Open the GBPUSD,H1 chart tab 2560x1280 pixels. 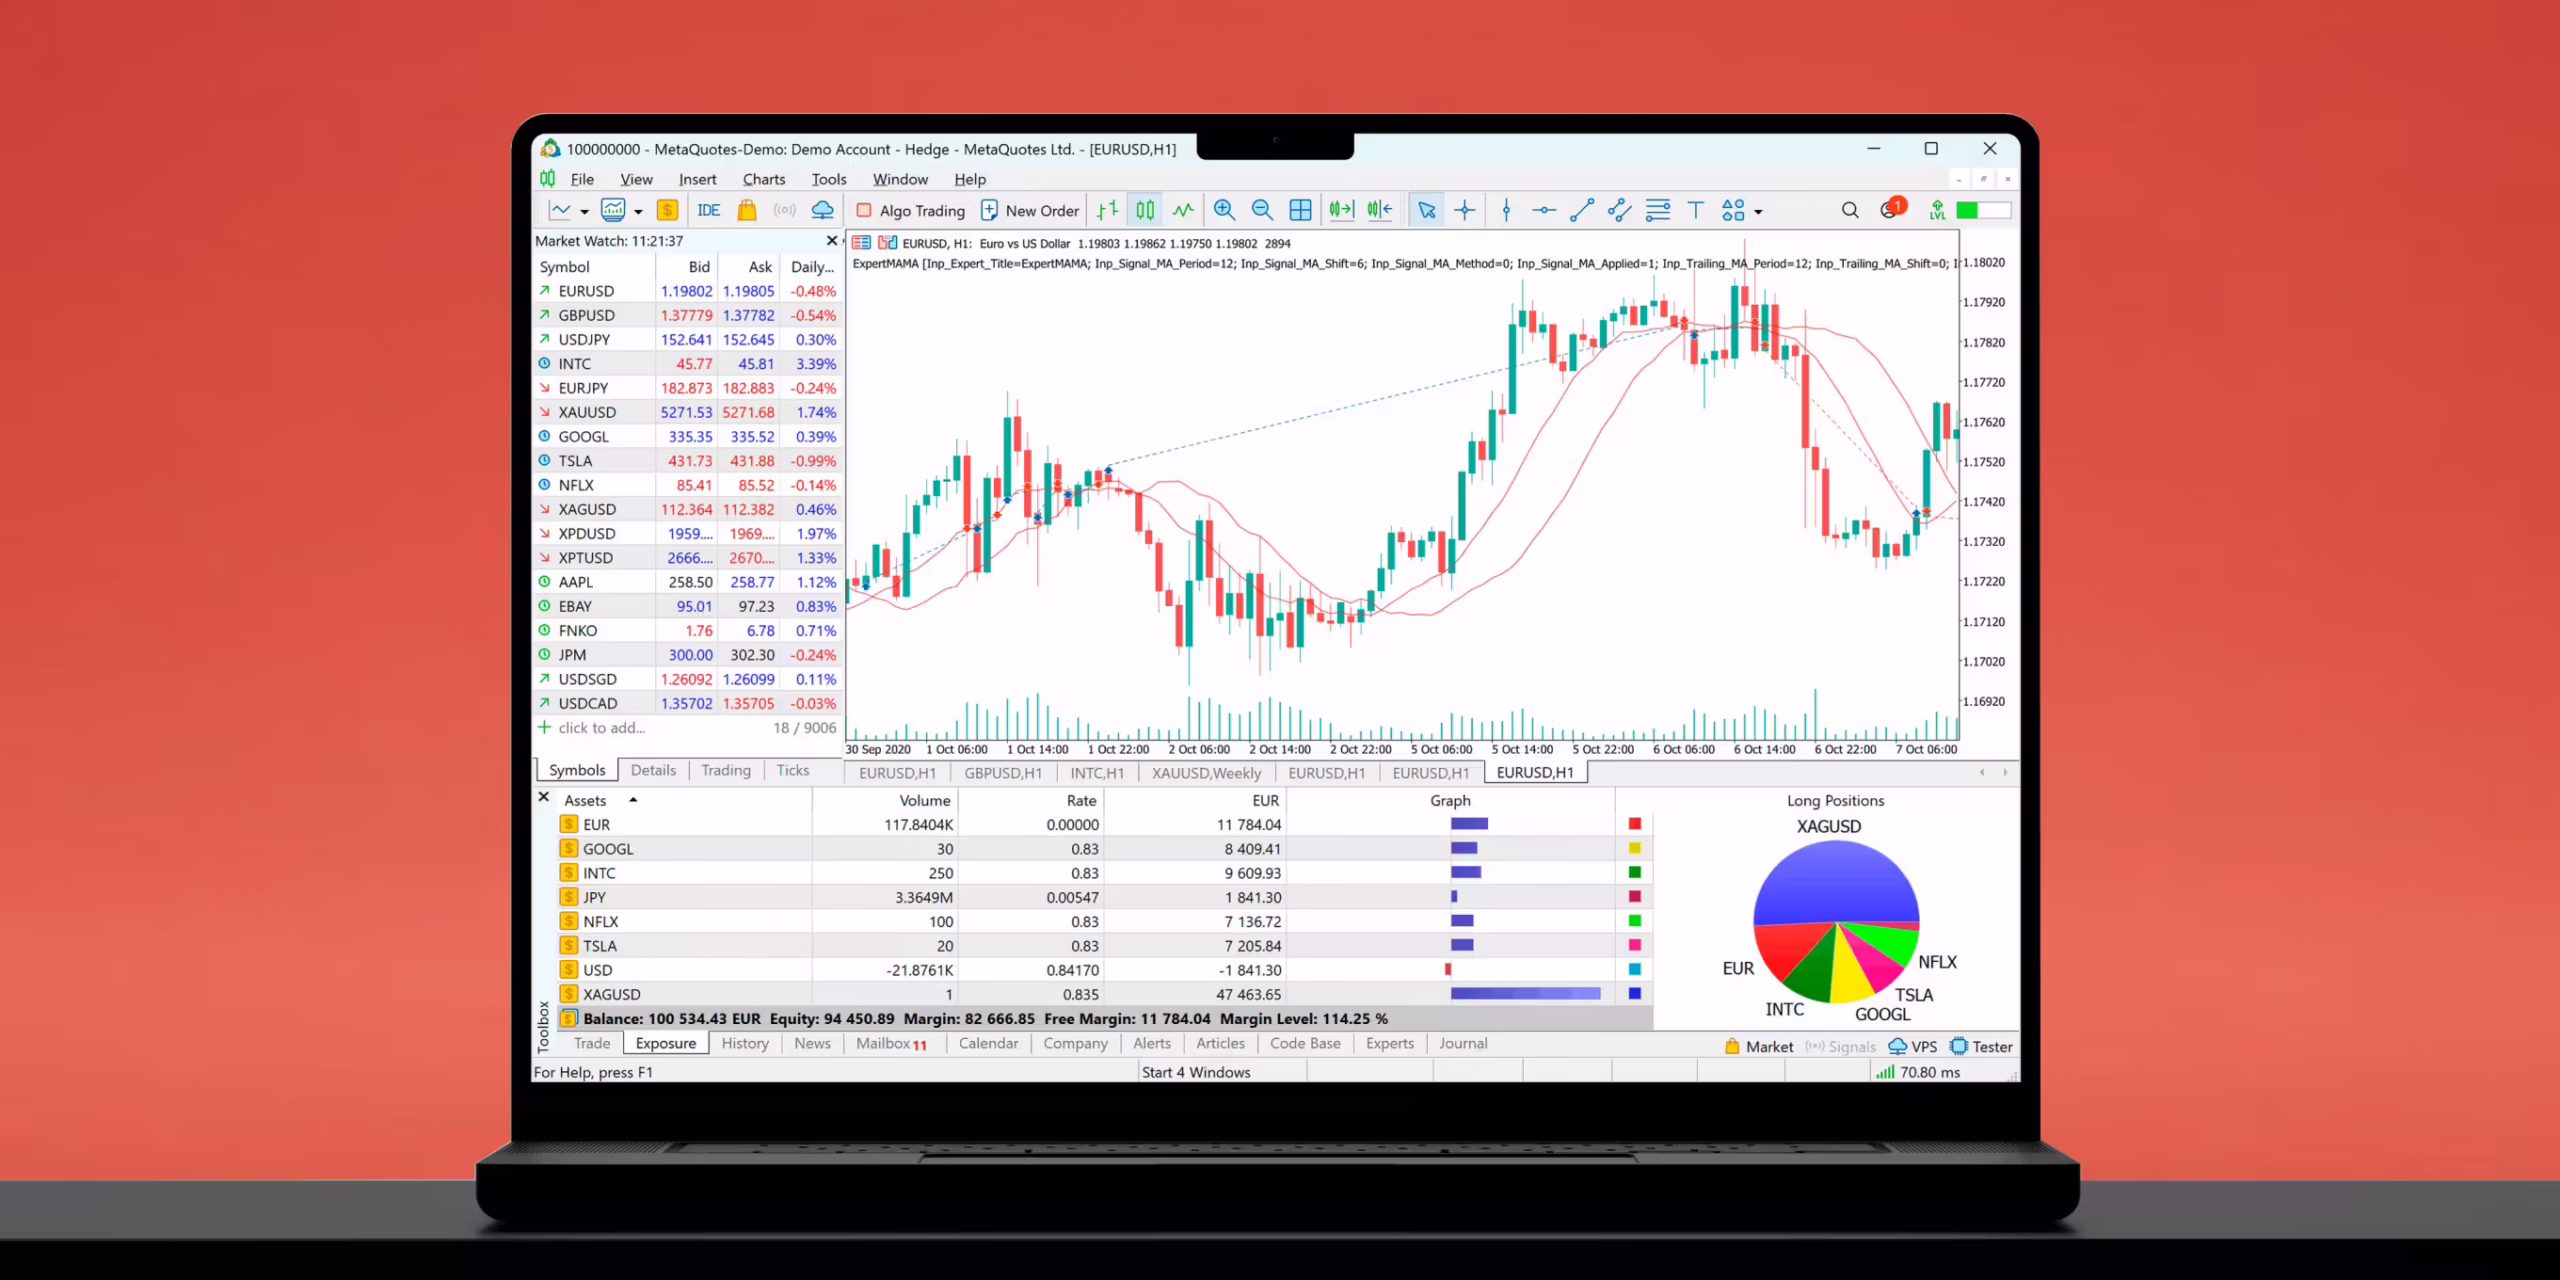point(1003,773)
